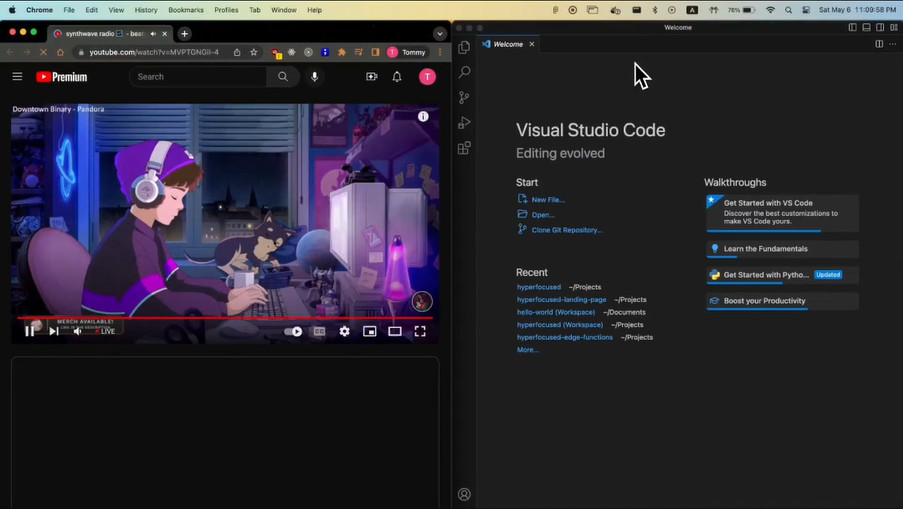Bookmark this page with star icon

pos(253,52)
